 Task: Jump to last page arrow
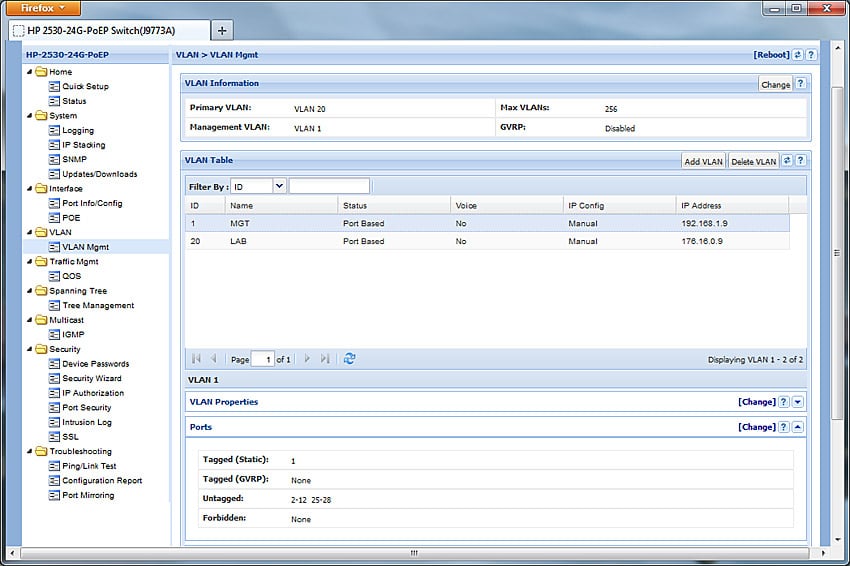point(325,358)
